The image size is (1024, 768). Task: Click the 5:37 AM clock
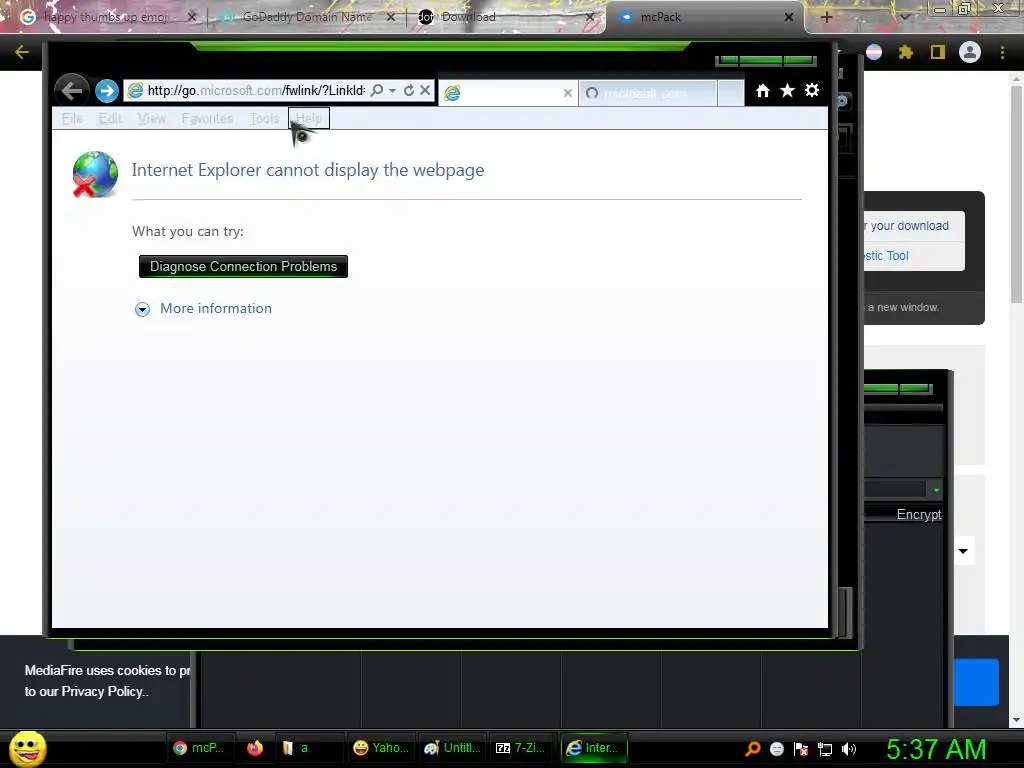click(x=936, y=749)
